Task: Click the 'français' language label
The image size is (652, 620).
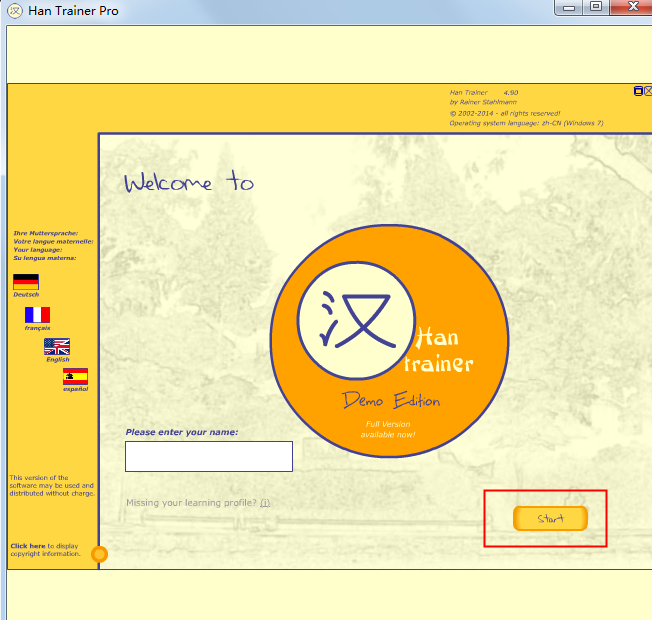Action: 37,328
